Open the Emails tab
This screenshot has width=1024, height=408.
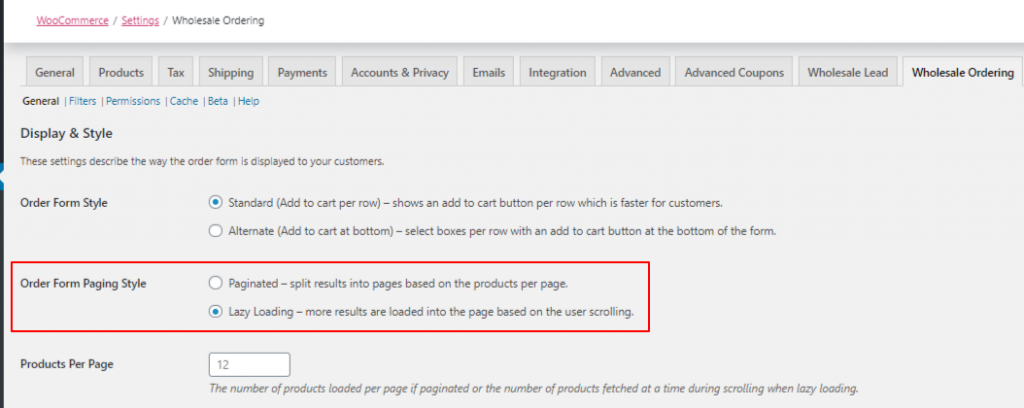(x=490, y=72)
